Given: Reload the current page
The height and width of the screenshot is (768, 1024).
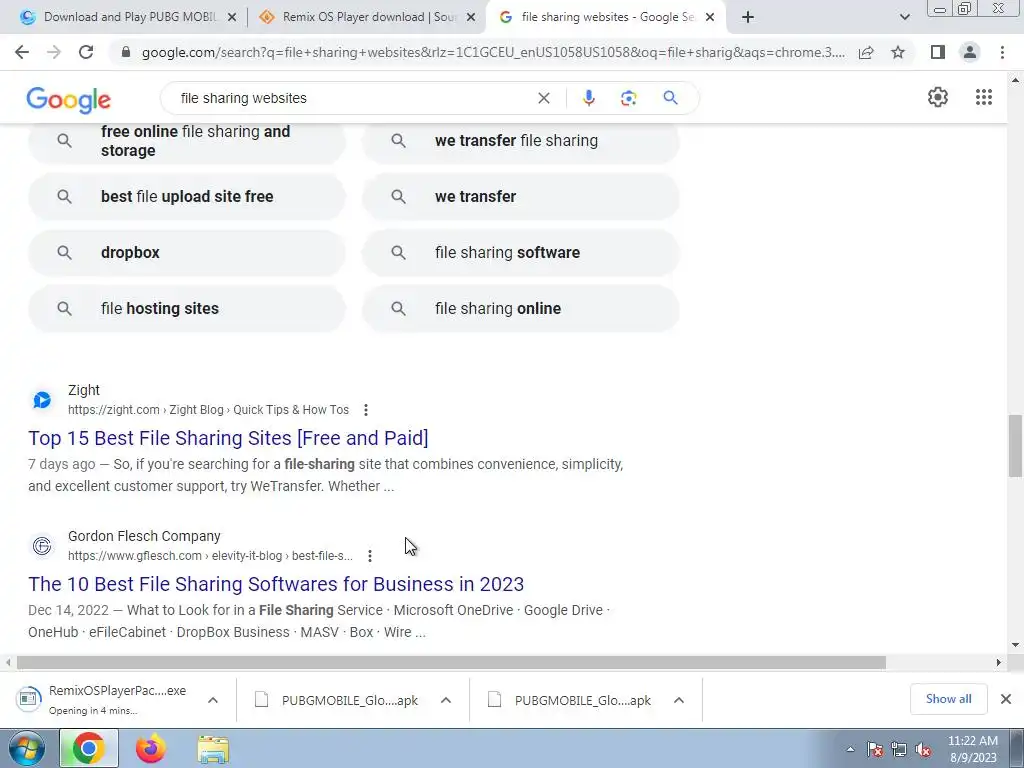Looking at the screenshot, I should click(86, 52).
